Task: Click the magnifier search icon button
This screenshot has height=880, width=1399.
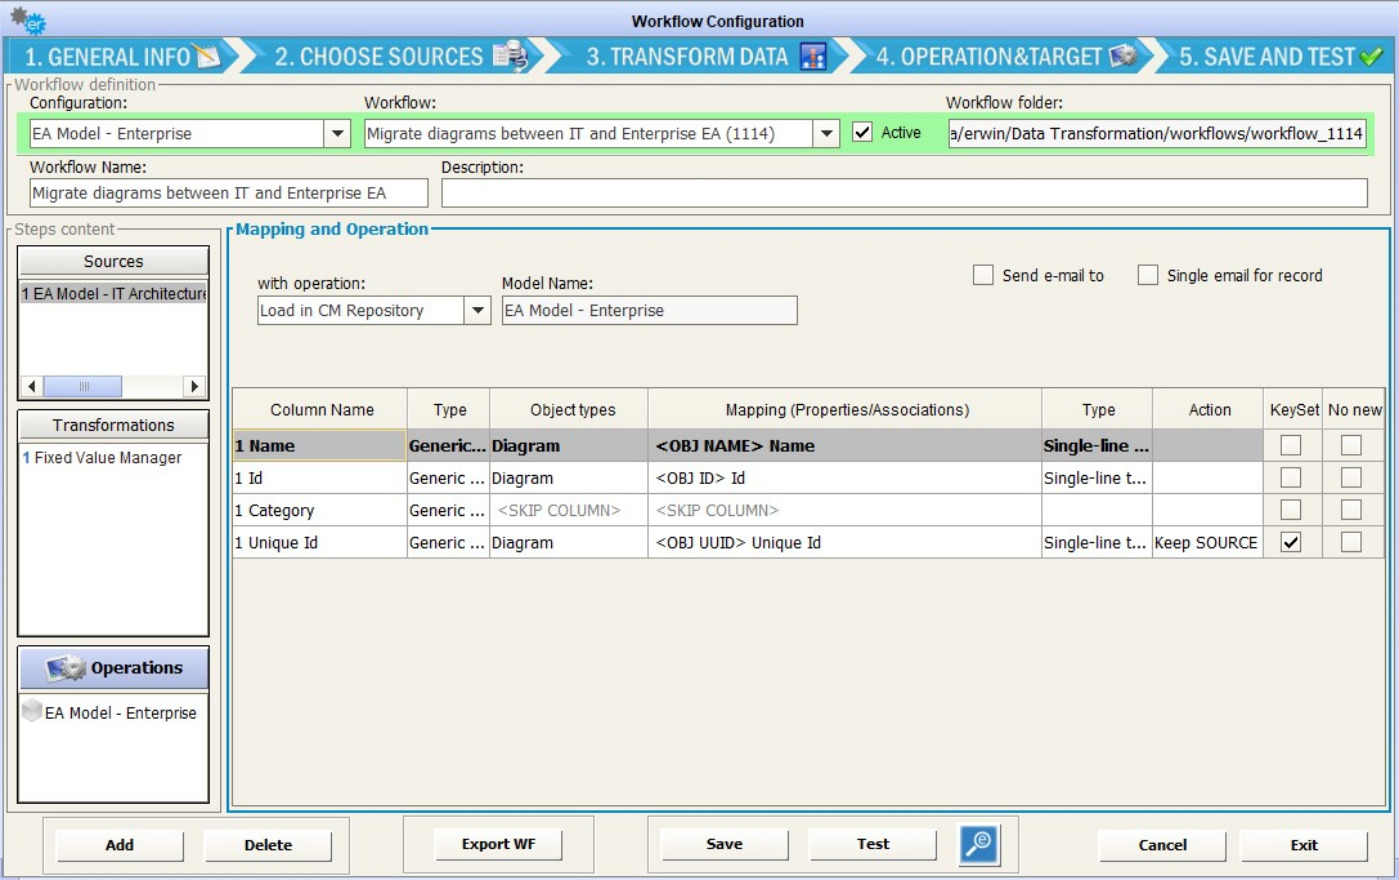Action: (979, 844)
